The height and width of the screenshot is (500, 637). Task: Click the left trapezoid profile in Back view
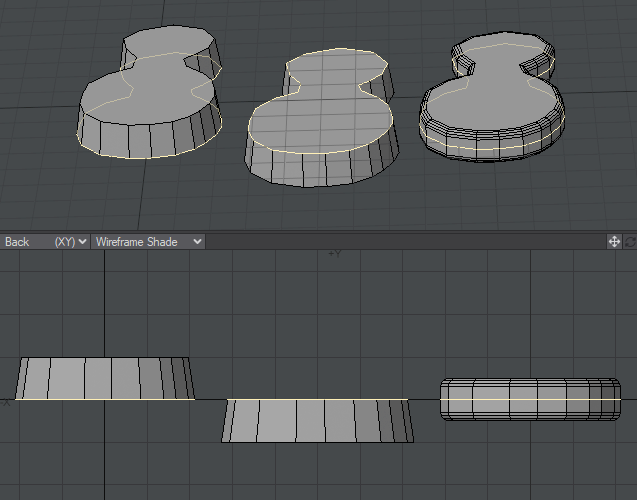click(105, 379)
